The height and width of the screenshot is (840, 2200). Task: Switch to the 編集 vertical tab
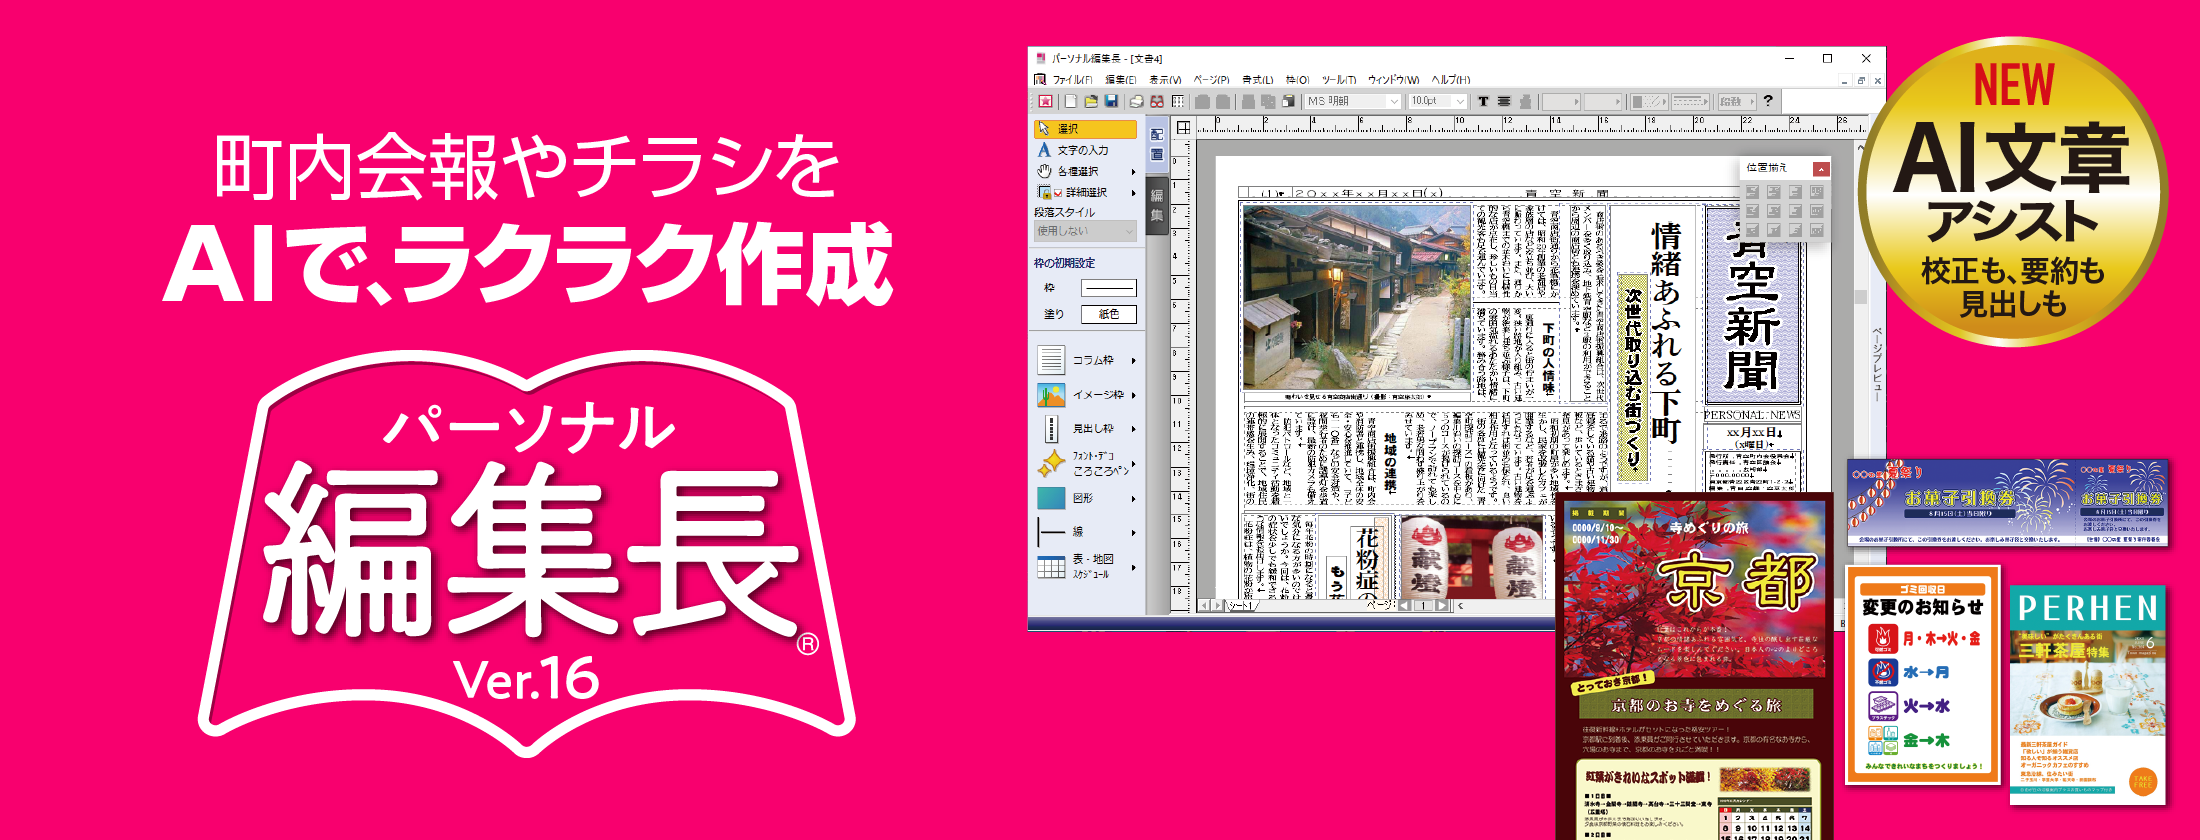[1157, 205]
